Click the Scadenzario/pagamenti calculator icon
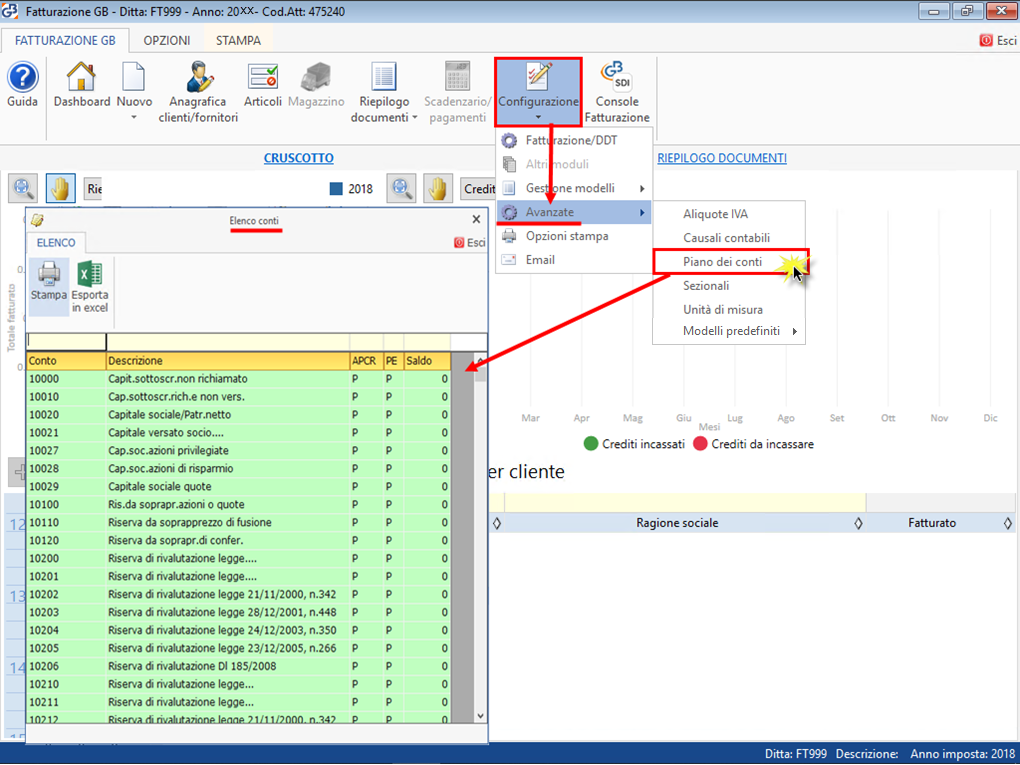The image size is (1020, 765). (457, 77)
